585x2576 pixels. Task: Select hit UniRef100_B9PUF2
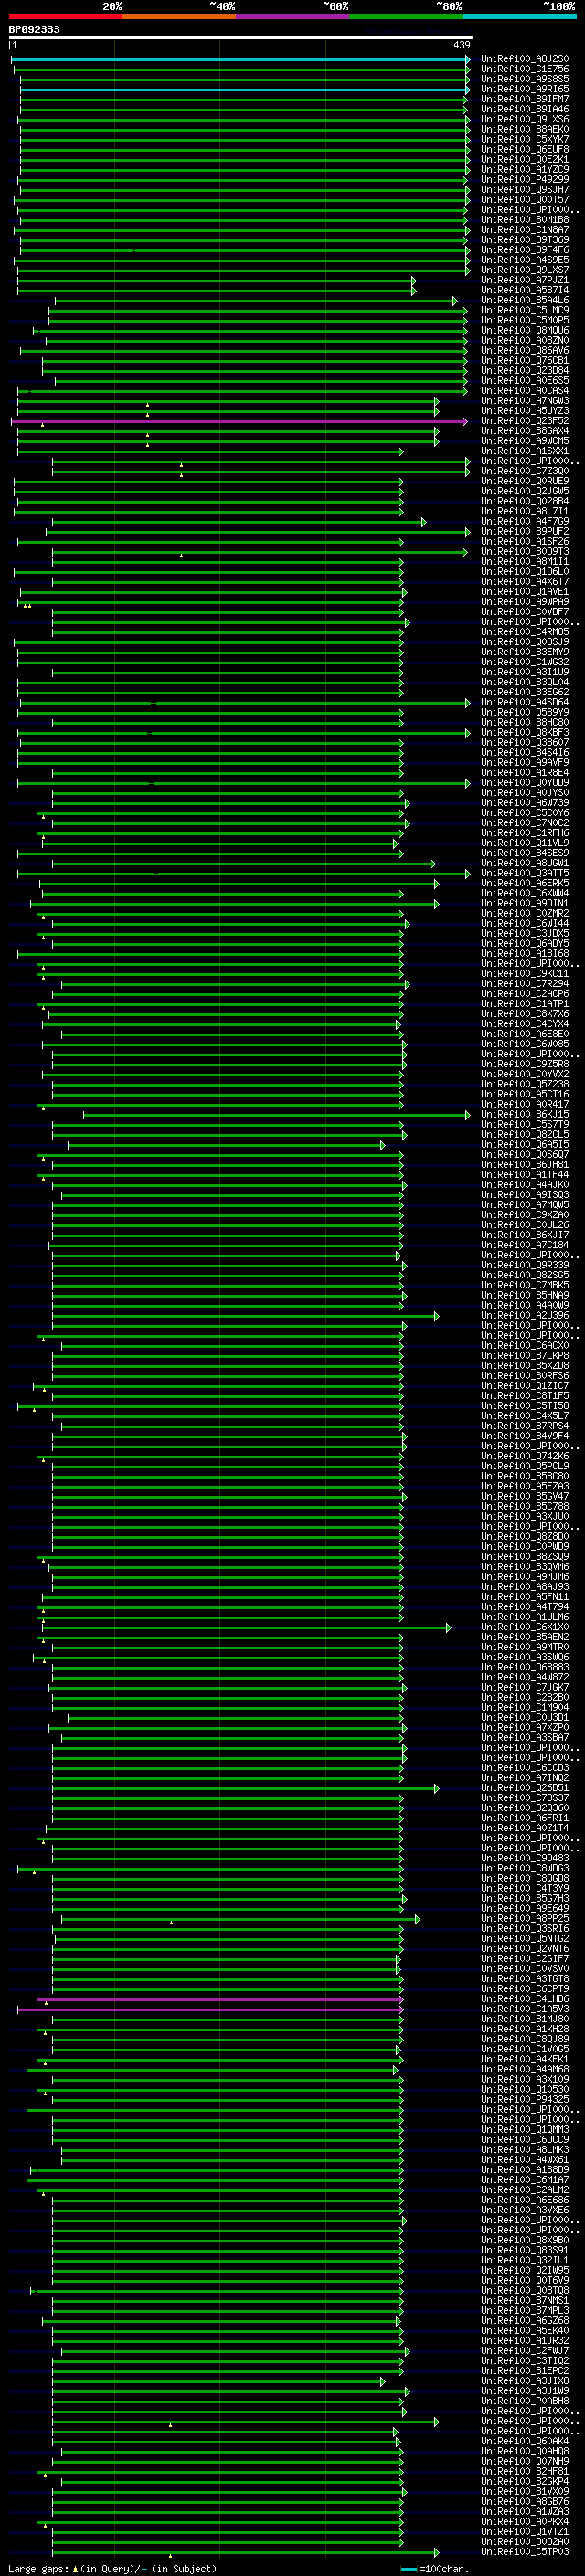(525, 531)
